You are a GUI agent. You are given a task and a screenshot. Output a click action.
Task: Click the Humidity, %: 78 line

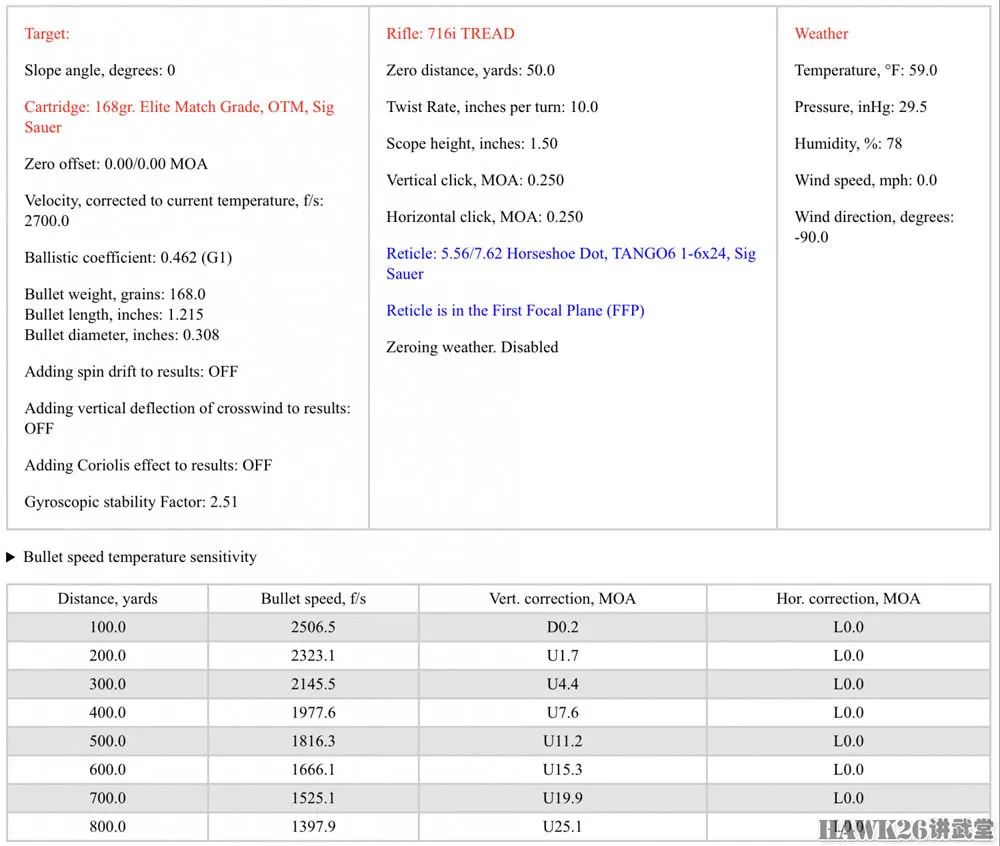click(x=848, y=143)
